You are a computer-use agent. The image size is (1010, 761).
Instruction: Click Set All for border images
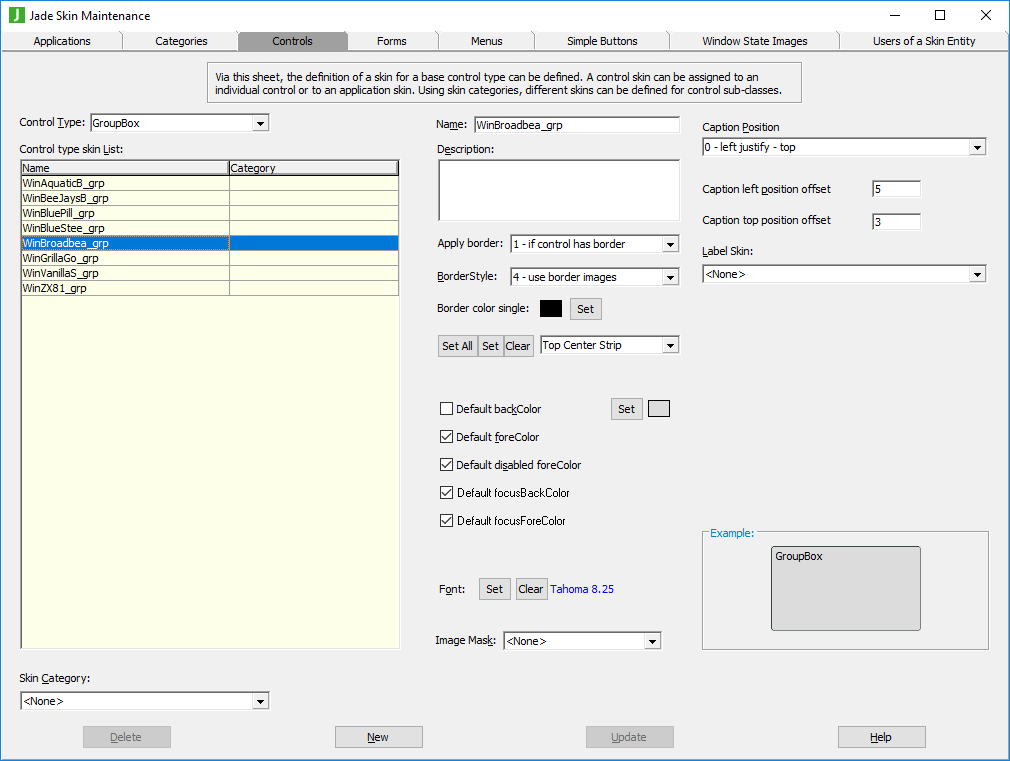[x=457, y=346]
